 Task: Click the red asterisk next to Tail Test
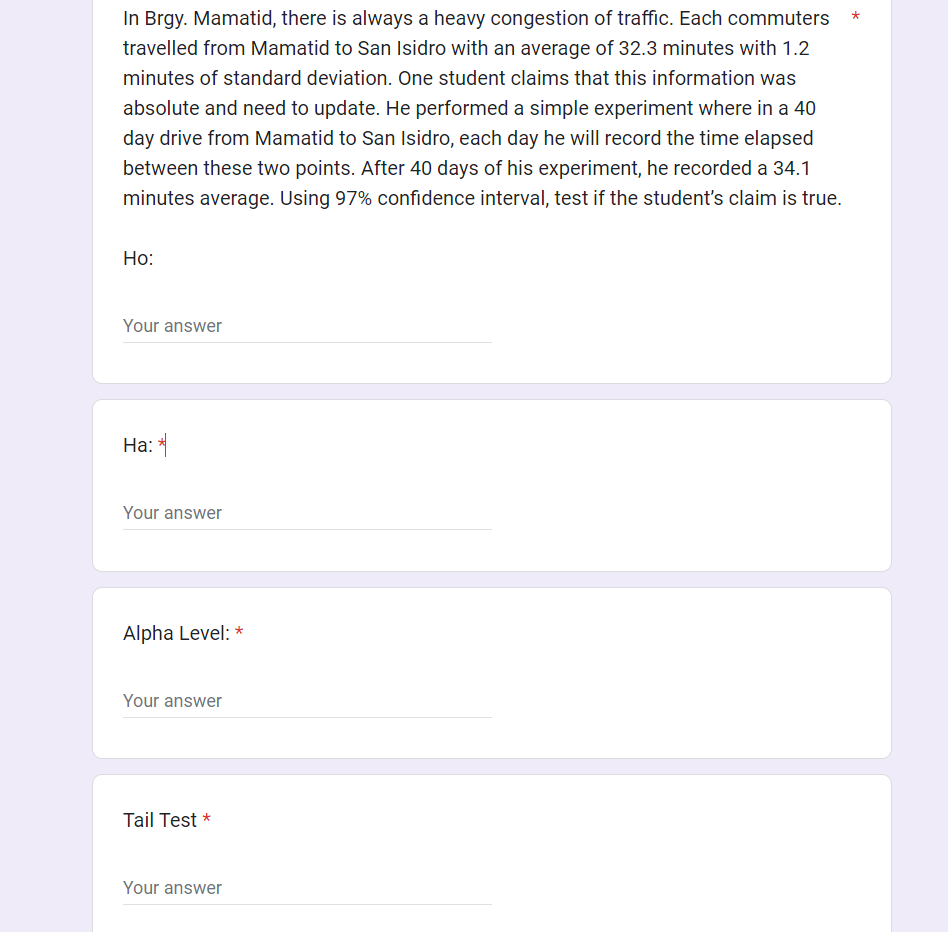click(x=206, y=819)
